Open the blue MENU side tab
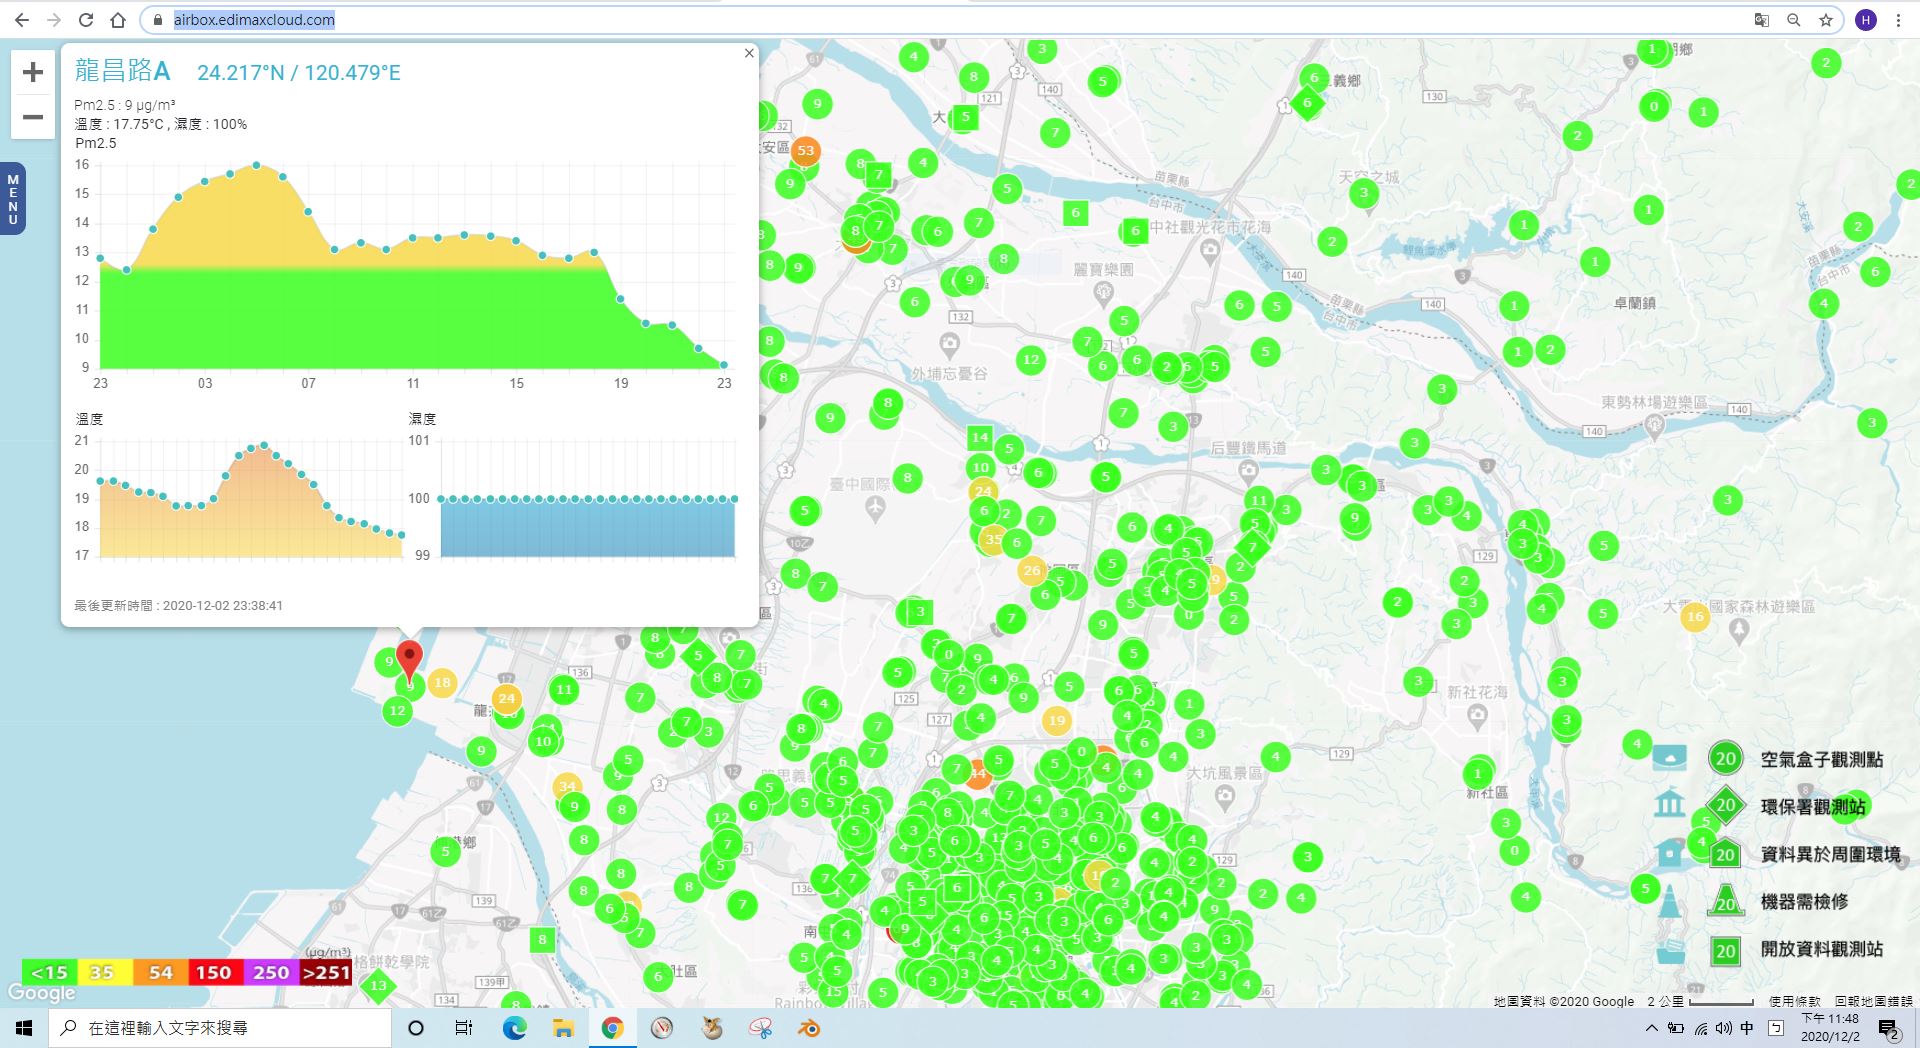The image size is (1920, 1048). pyautogui.click(x=13, y=199)
